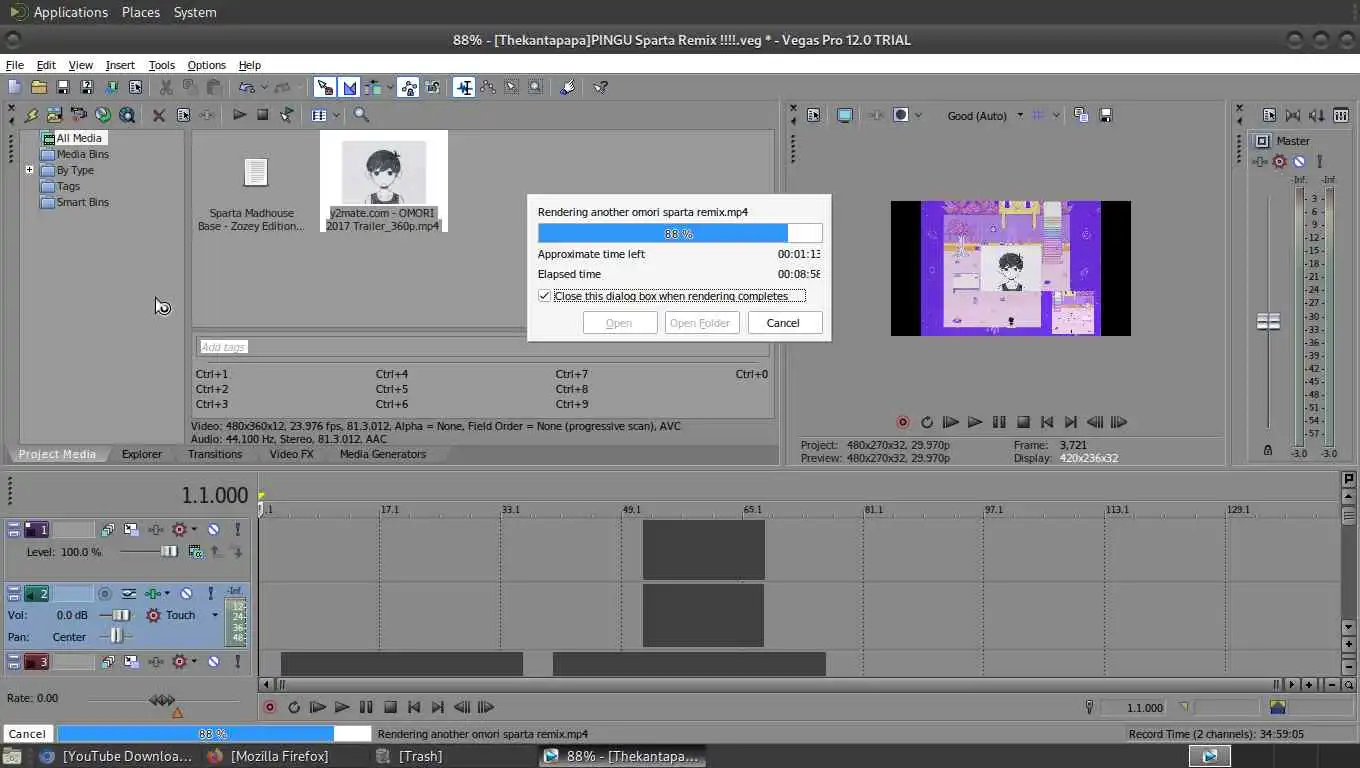Viewport: 1360px width, 768px height.
Task: Open the Applications menu in top panel
Action: point(70,12)
